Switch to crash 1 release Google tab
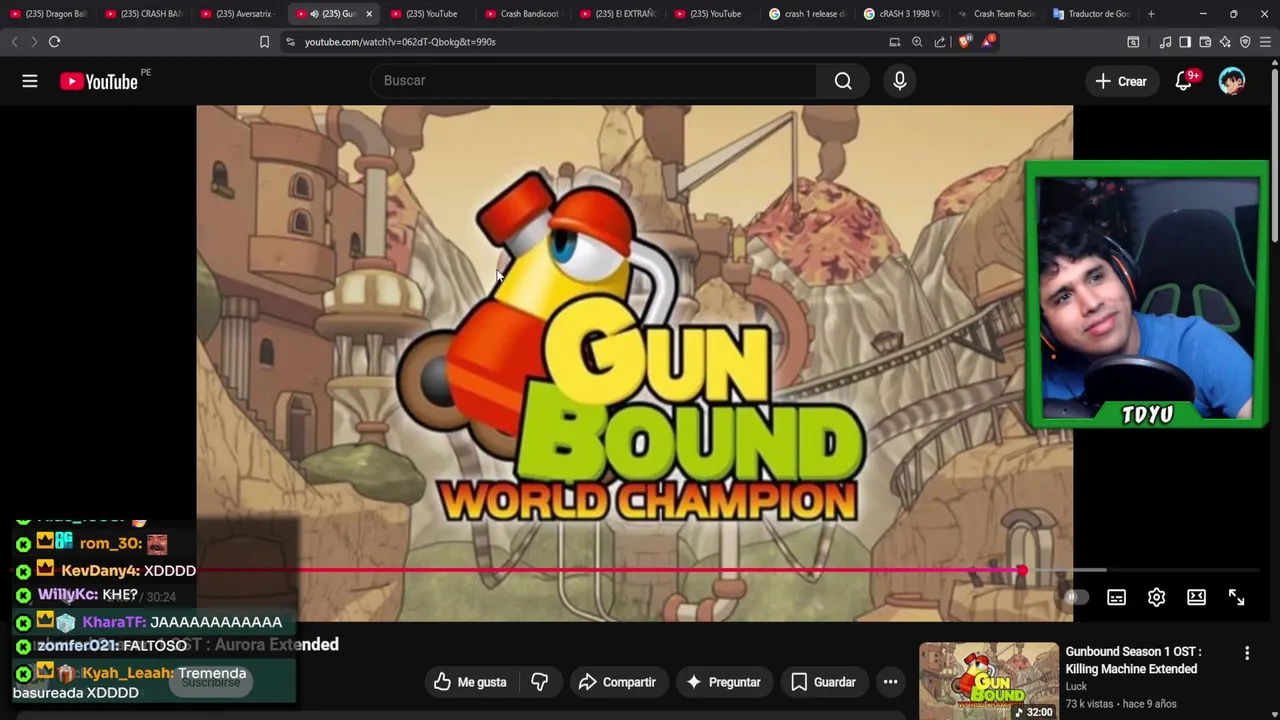1280x720 pixels. coord(809,14)
